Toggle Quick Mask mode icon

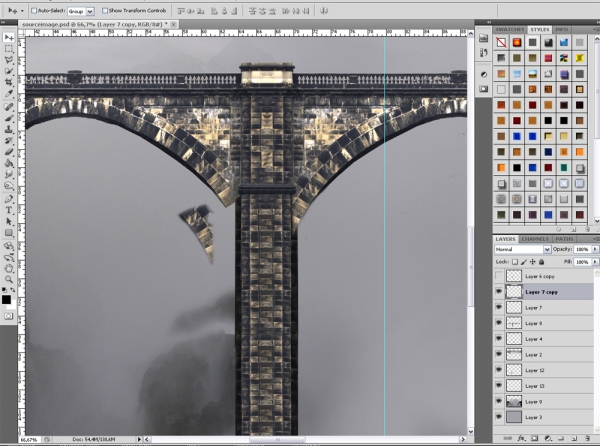coord(8,316)
